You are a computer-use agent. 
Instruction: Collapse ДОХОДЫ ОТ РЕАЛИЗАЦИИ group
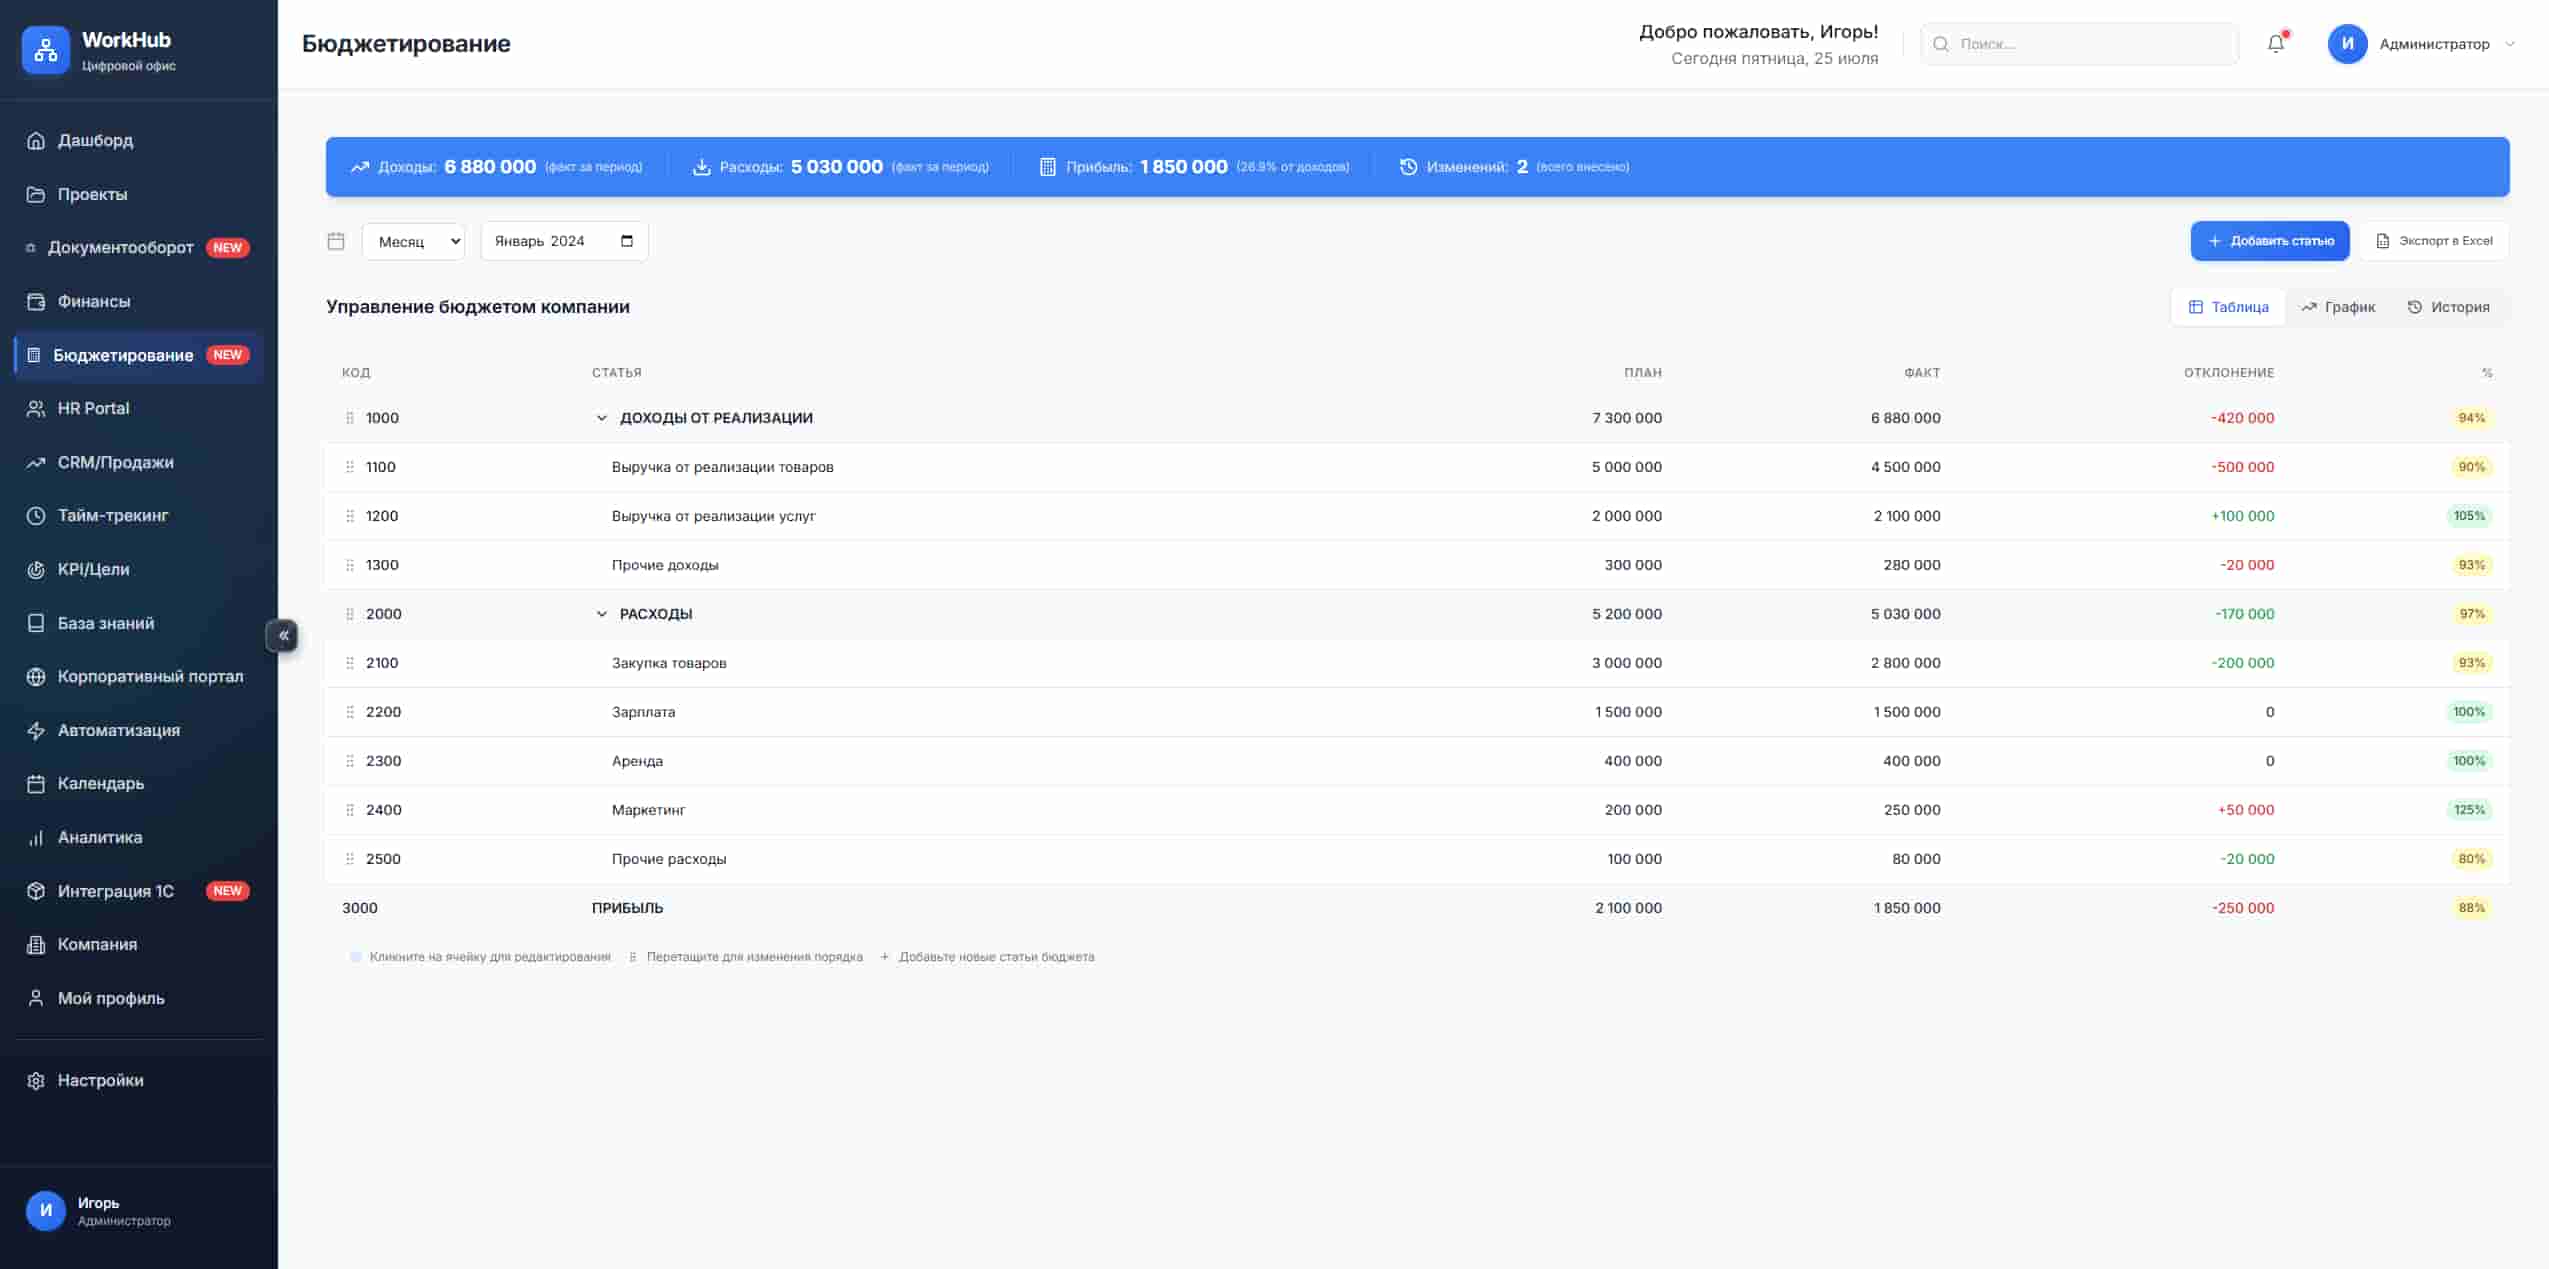(601, 418)
